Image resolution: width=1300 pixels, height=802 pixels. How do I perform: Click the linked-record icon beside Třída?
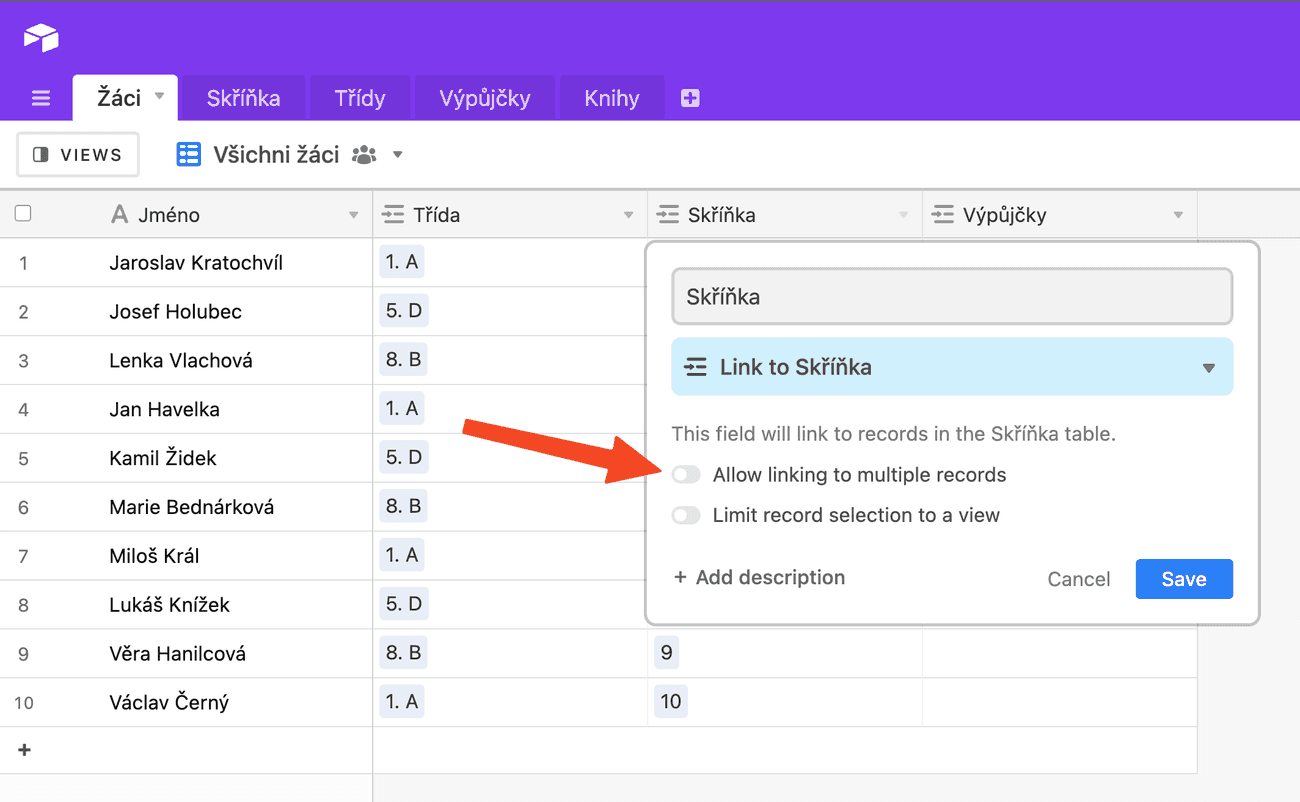click(x=393, y=214)
